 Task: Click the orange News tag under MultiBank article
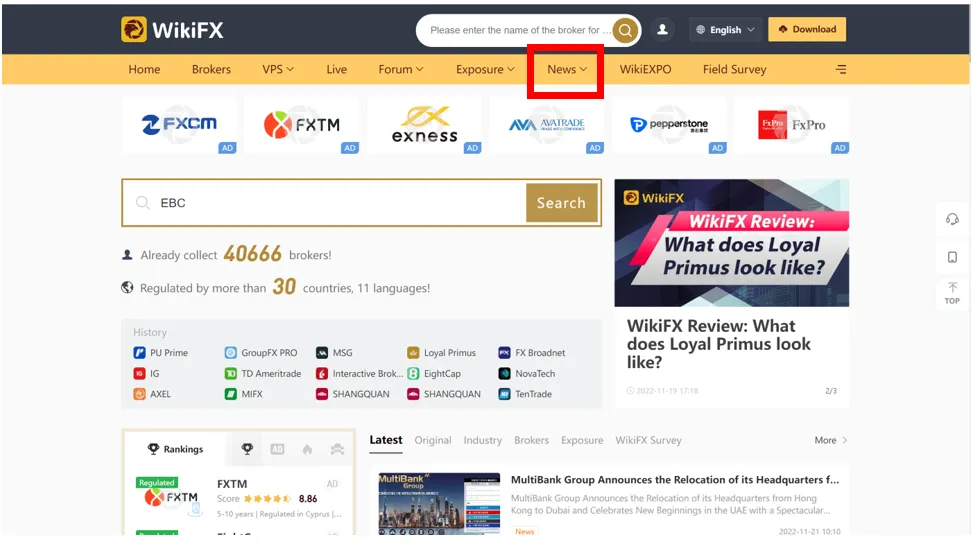click(524, 531)
